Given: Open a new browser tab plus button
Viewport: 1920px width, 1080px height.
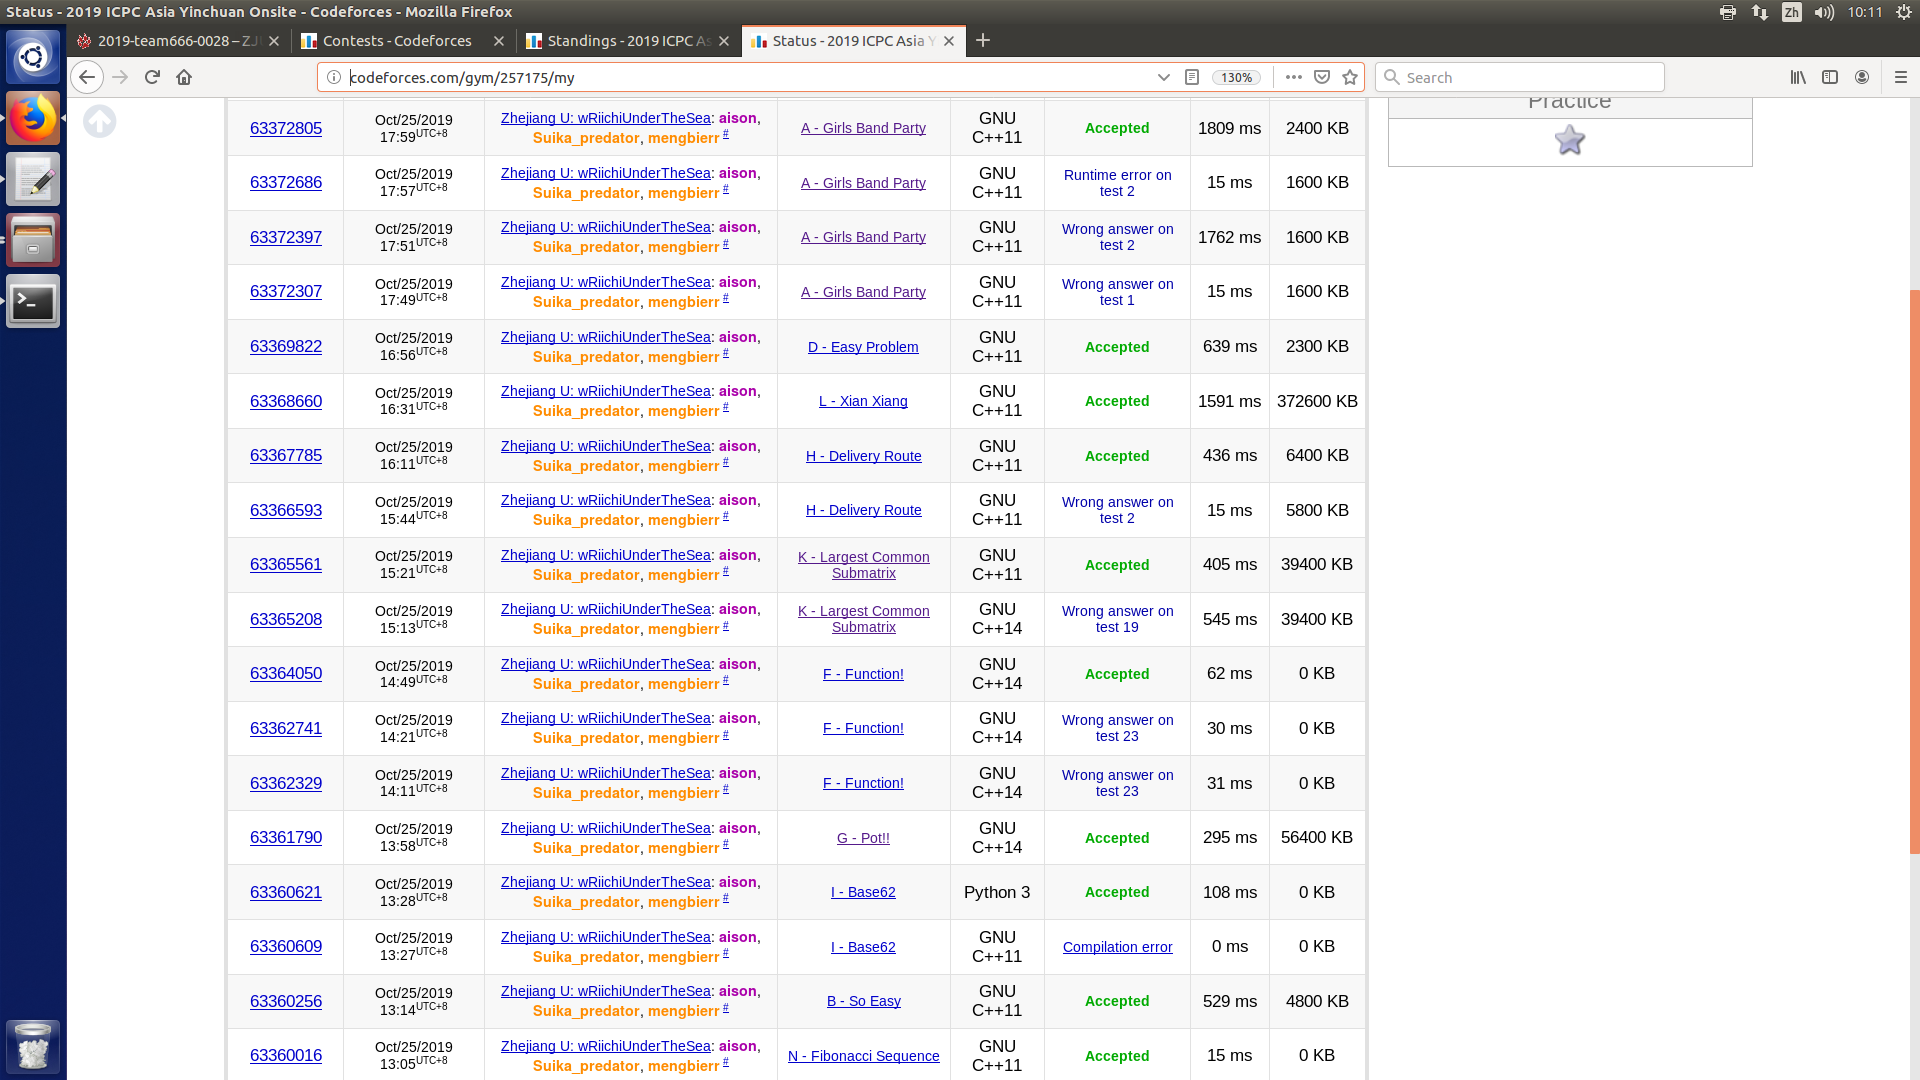Looking at the screenshot, I should [x=983, y=40].
